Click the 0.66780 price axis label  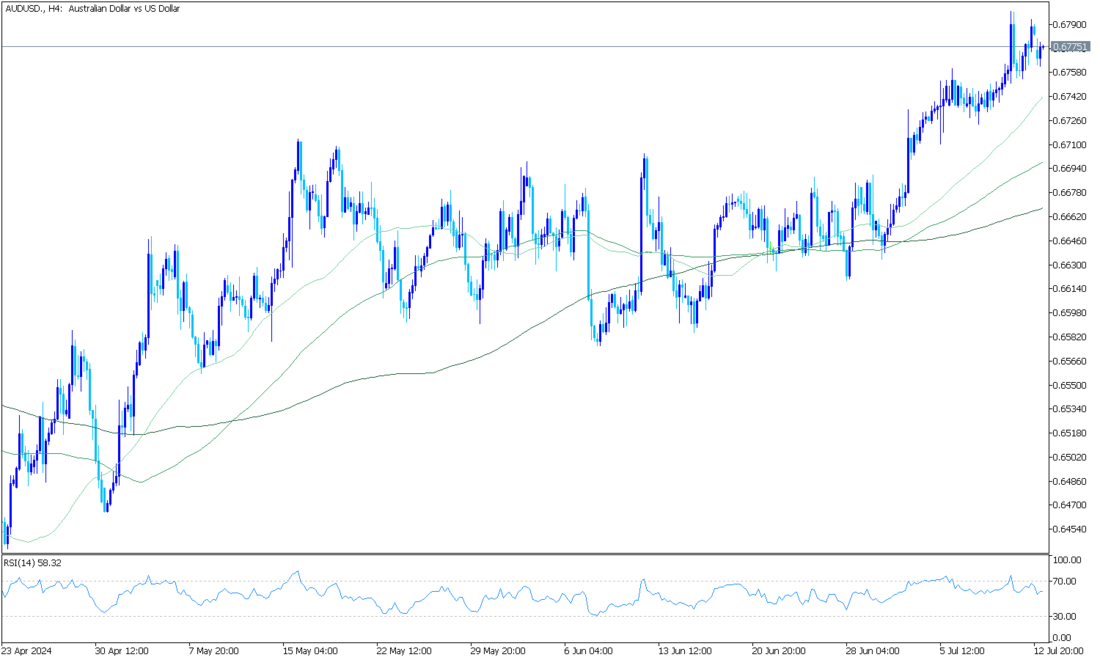pyautogui.click(x=1070, y=192)
